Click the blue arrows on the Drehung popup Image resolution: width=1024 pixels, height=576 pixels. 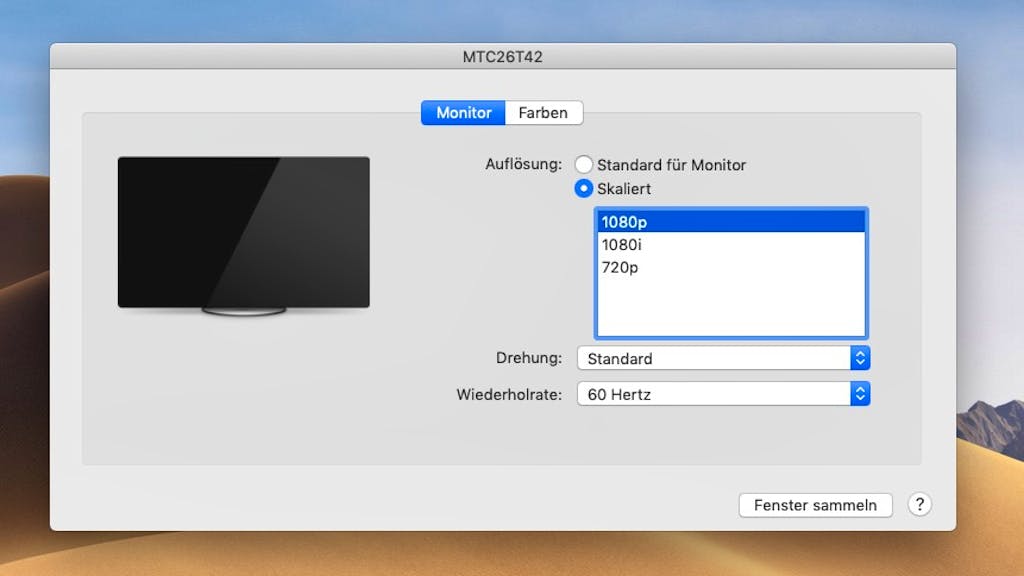(860, 358)
